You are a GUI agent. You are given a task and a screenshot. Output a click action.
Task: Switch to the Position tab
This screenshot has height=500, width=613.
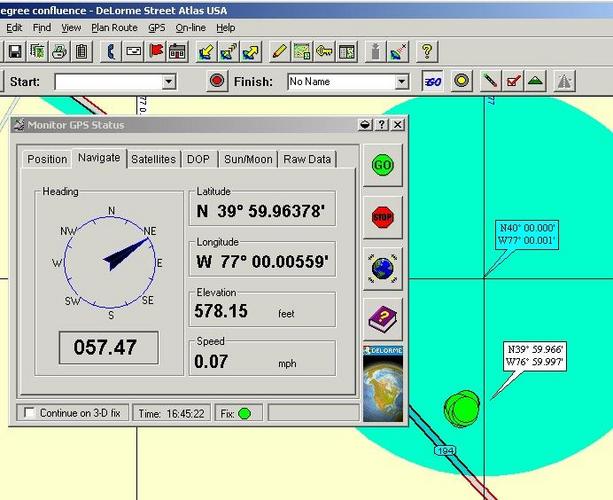coord(47,159)
